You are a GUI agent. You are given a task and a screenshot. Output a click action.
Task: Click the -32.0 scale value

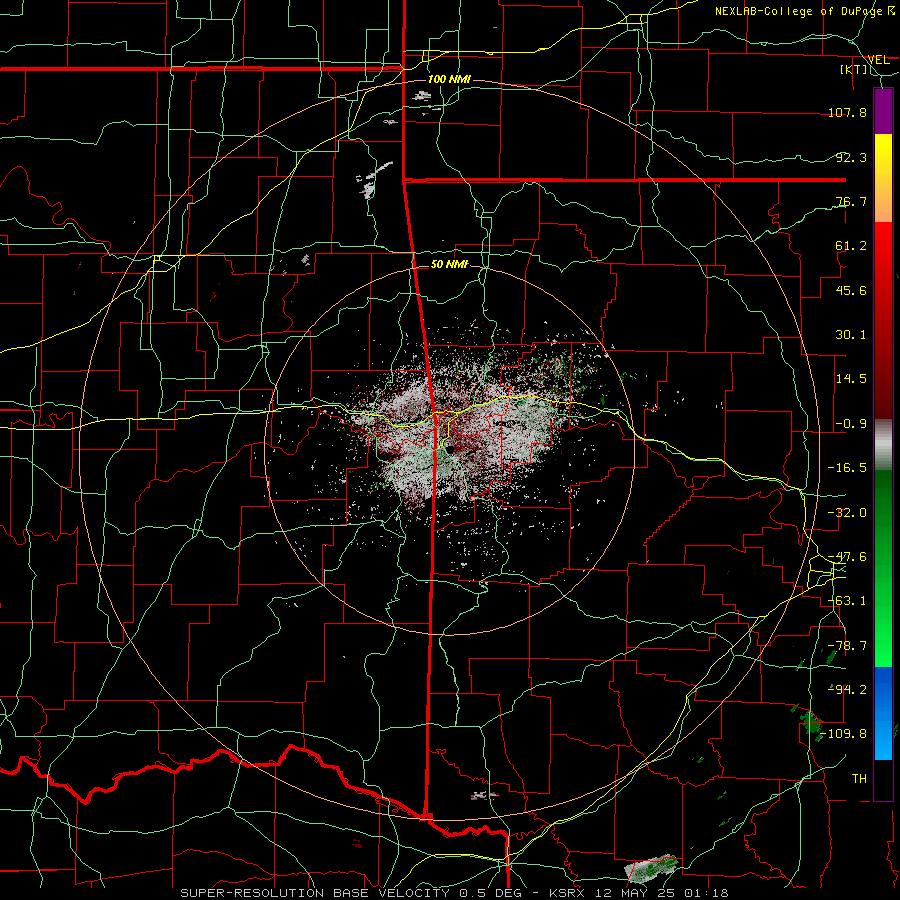click(x=847, y=513)
